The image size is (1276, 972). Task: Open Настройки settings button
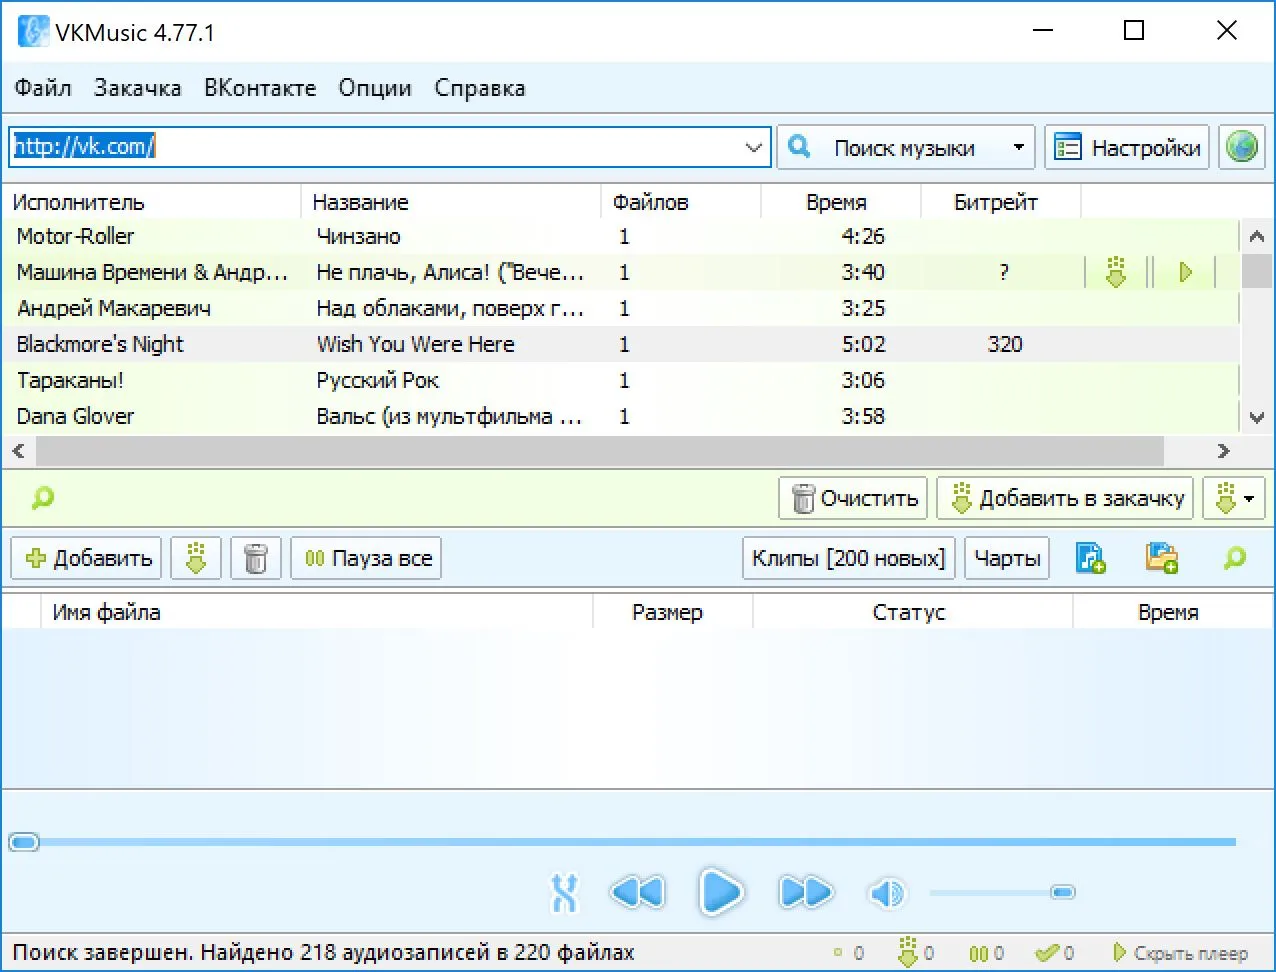(x=1127, y=148)
